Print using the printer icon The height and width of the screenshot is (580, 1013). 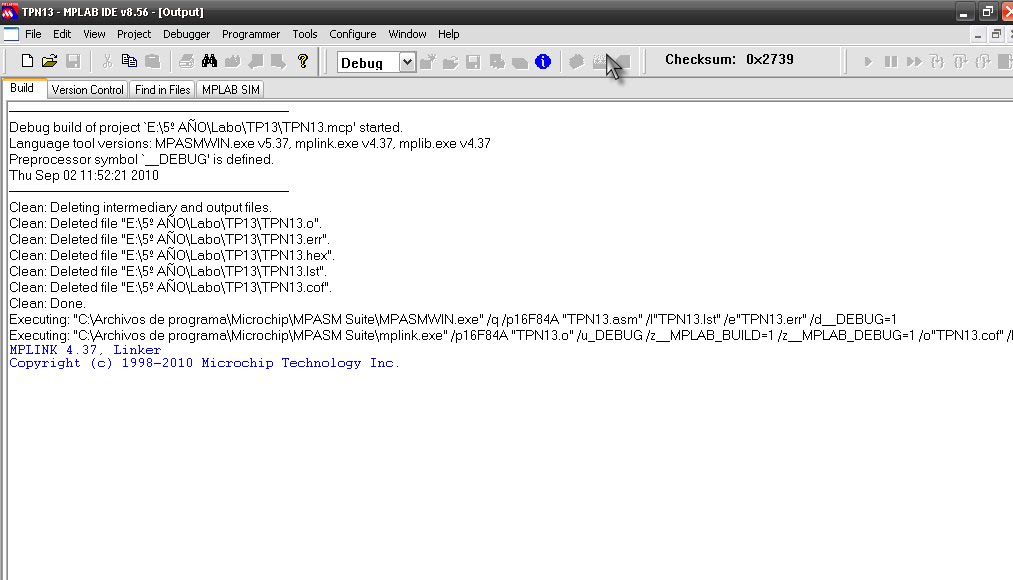click(x=186, y=61)
